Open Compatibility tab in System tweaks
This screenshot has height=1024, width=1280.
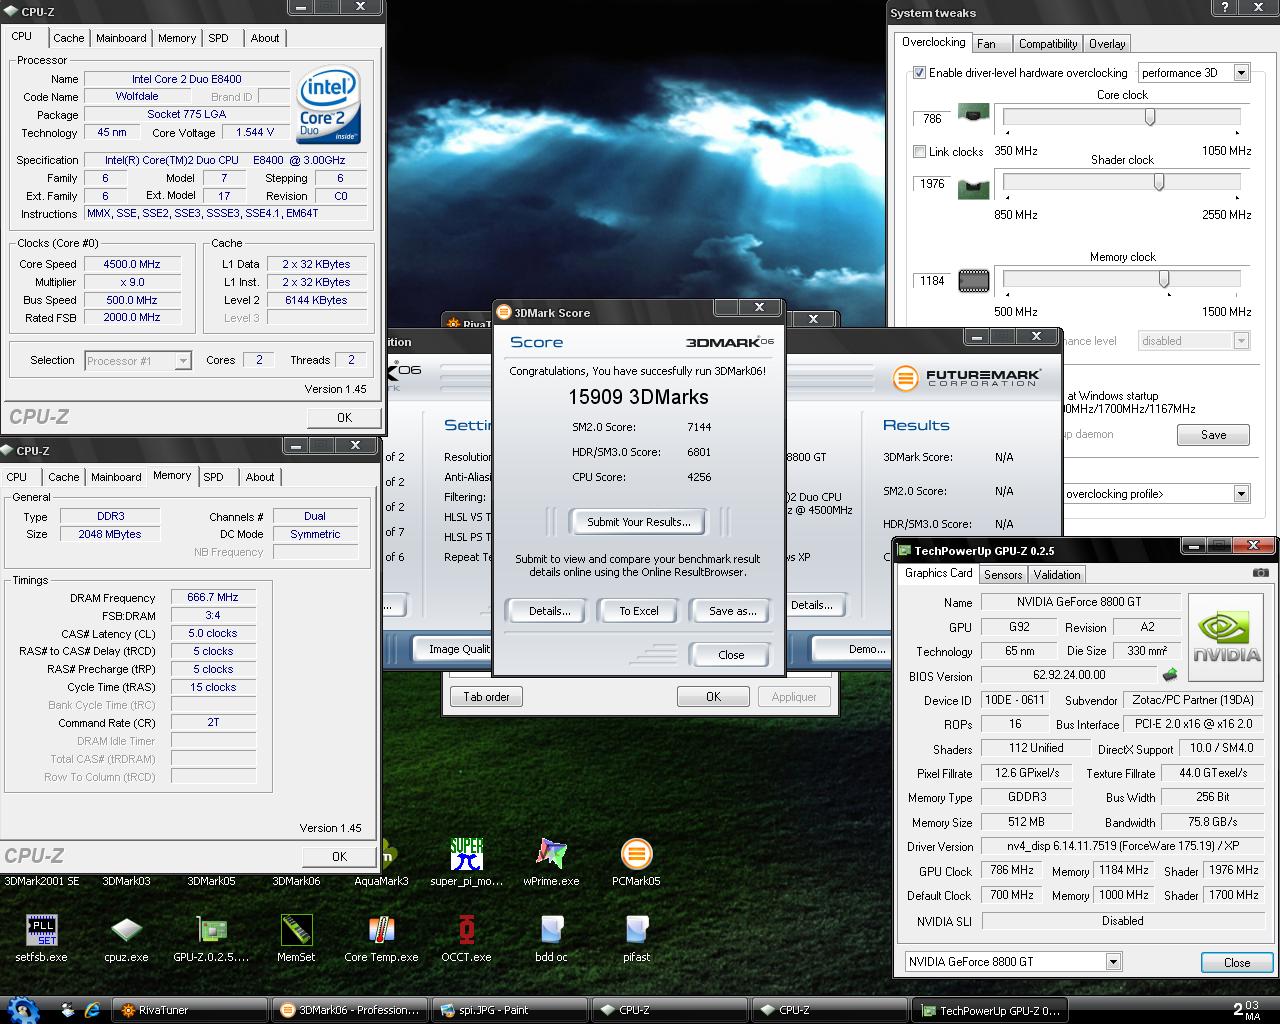(x=1048, y=44)
